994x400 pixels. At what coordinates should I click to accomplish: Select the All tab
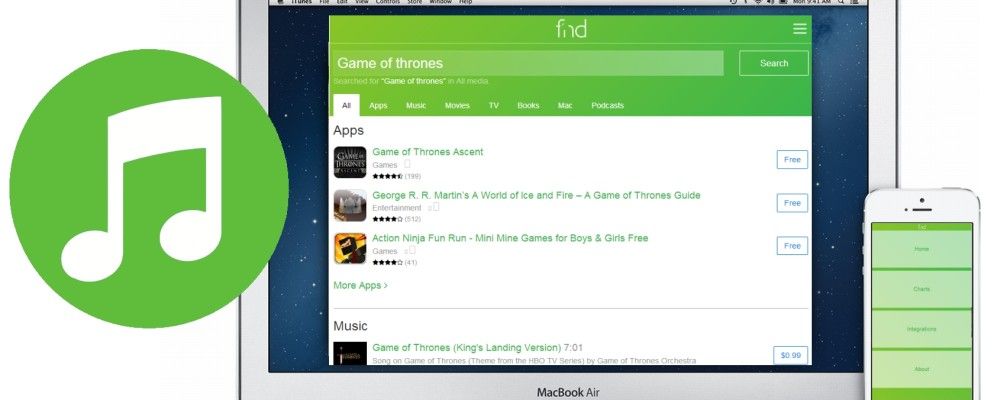pos(346,105)
